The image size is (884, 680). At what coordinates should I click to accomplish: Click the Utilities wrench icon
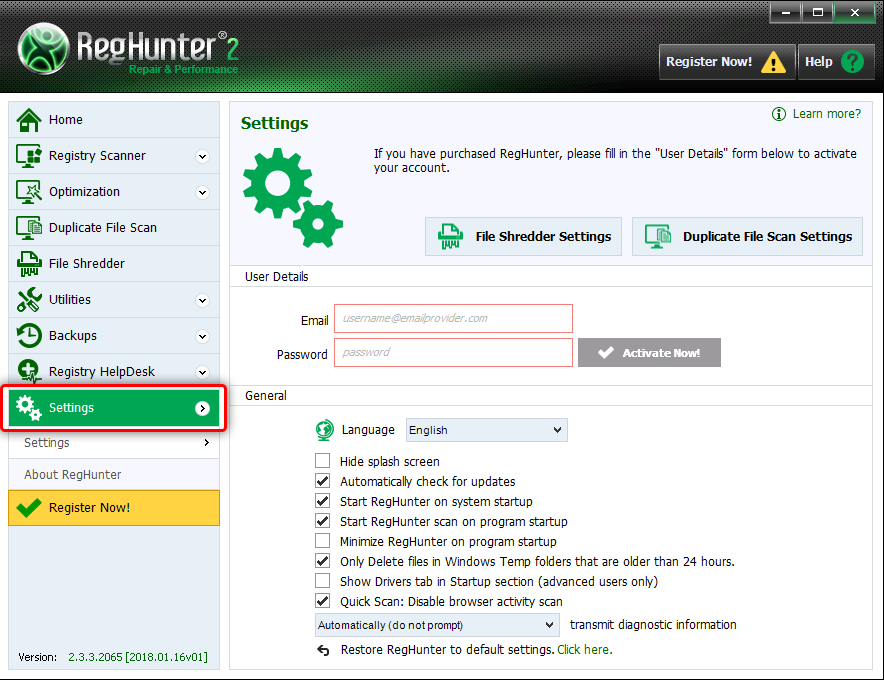click(29, 300)
